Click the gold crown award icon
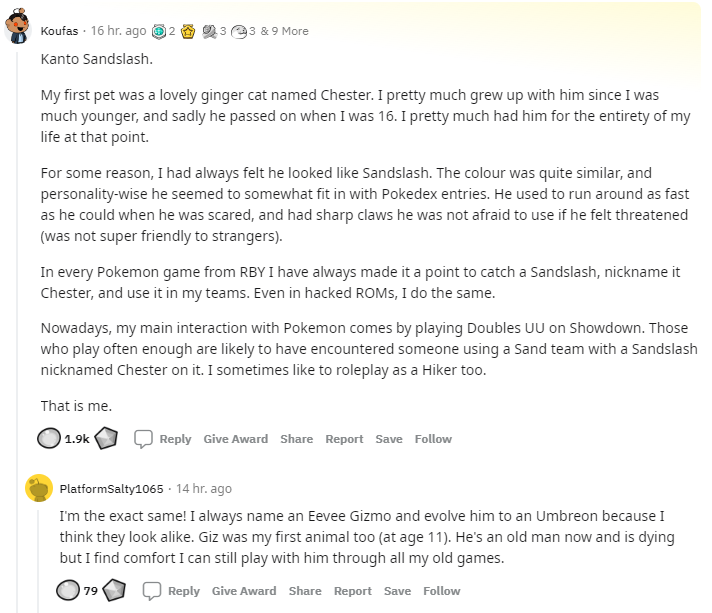 [188, 31]
